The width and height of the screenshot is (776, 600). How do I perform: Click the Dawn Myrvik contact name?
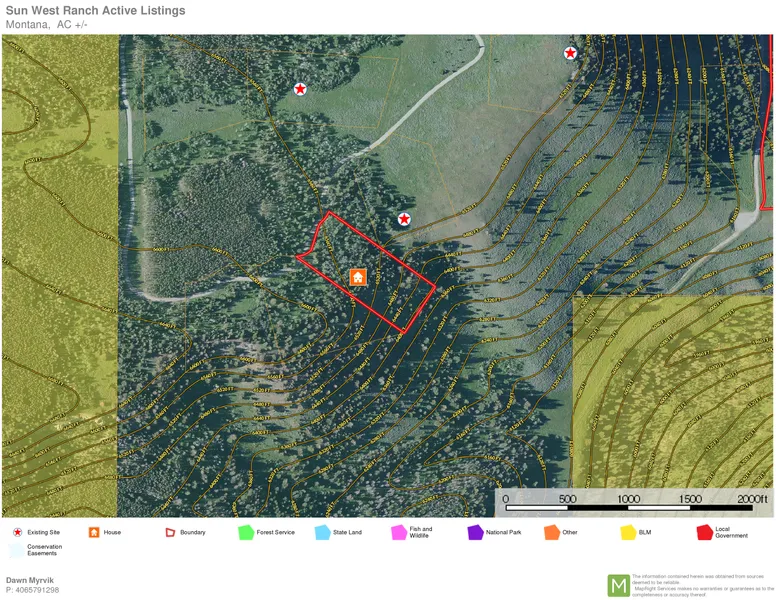coord(30,580)
